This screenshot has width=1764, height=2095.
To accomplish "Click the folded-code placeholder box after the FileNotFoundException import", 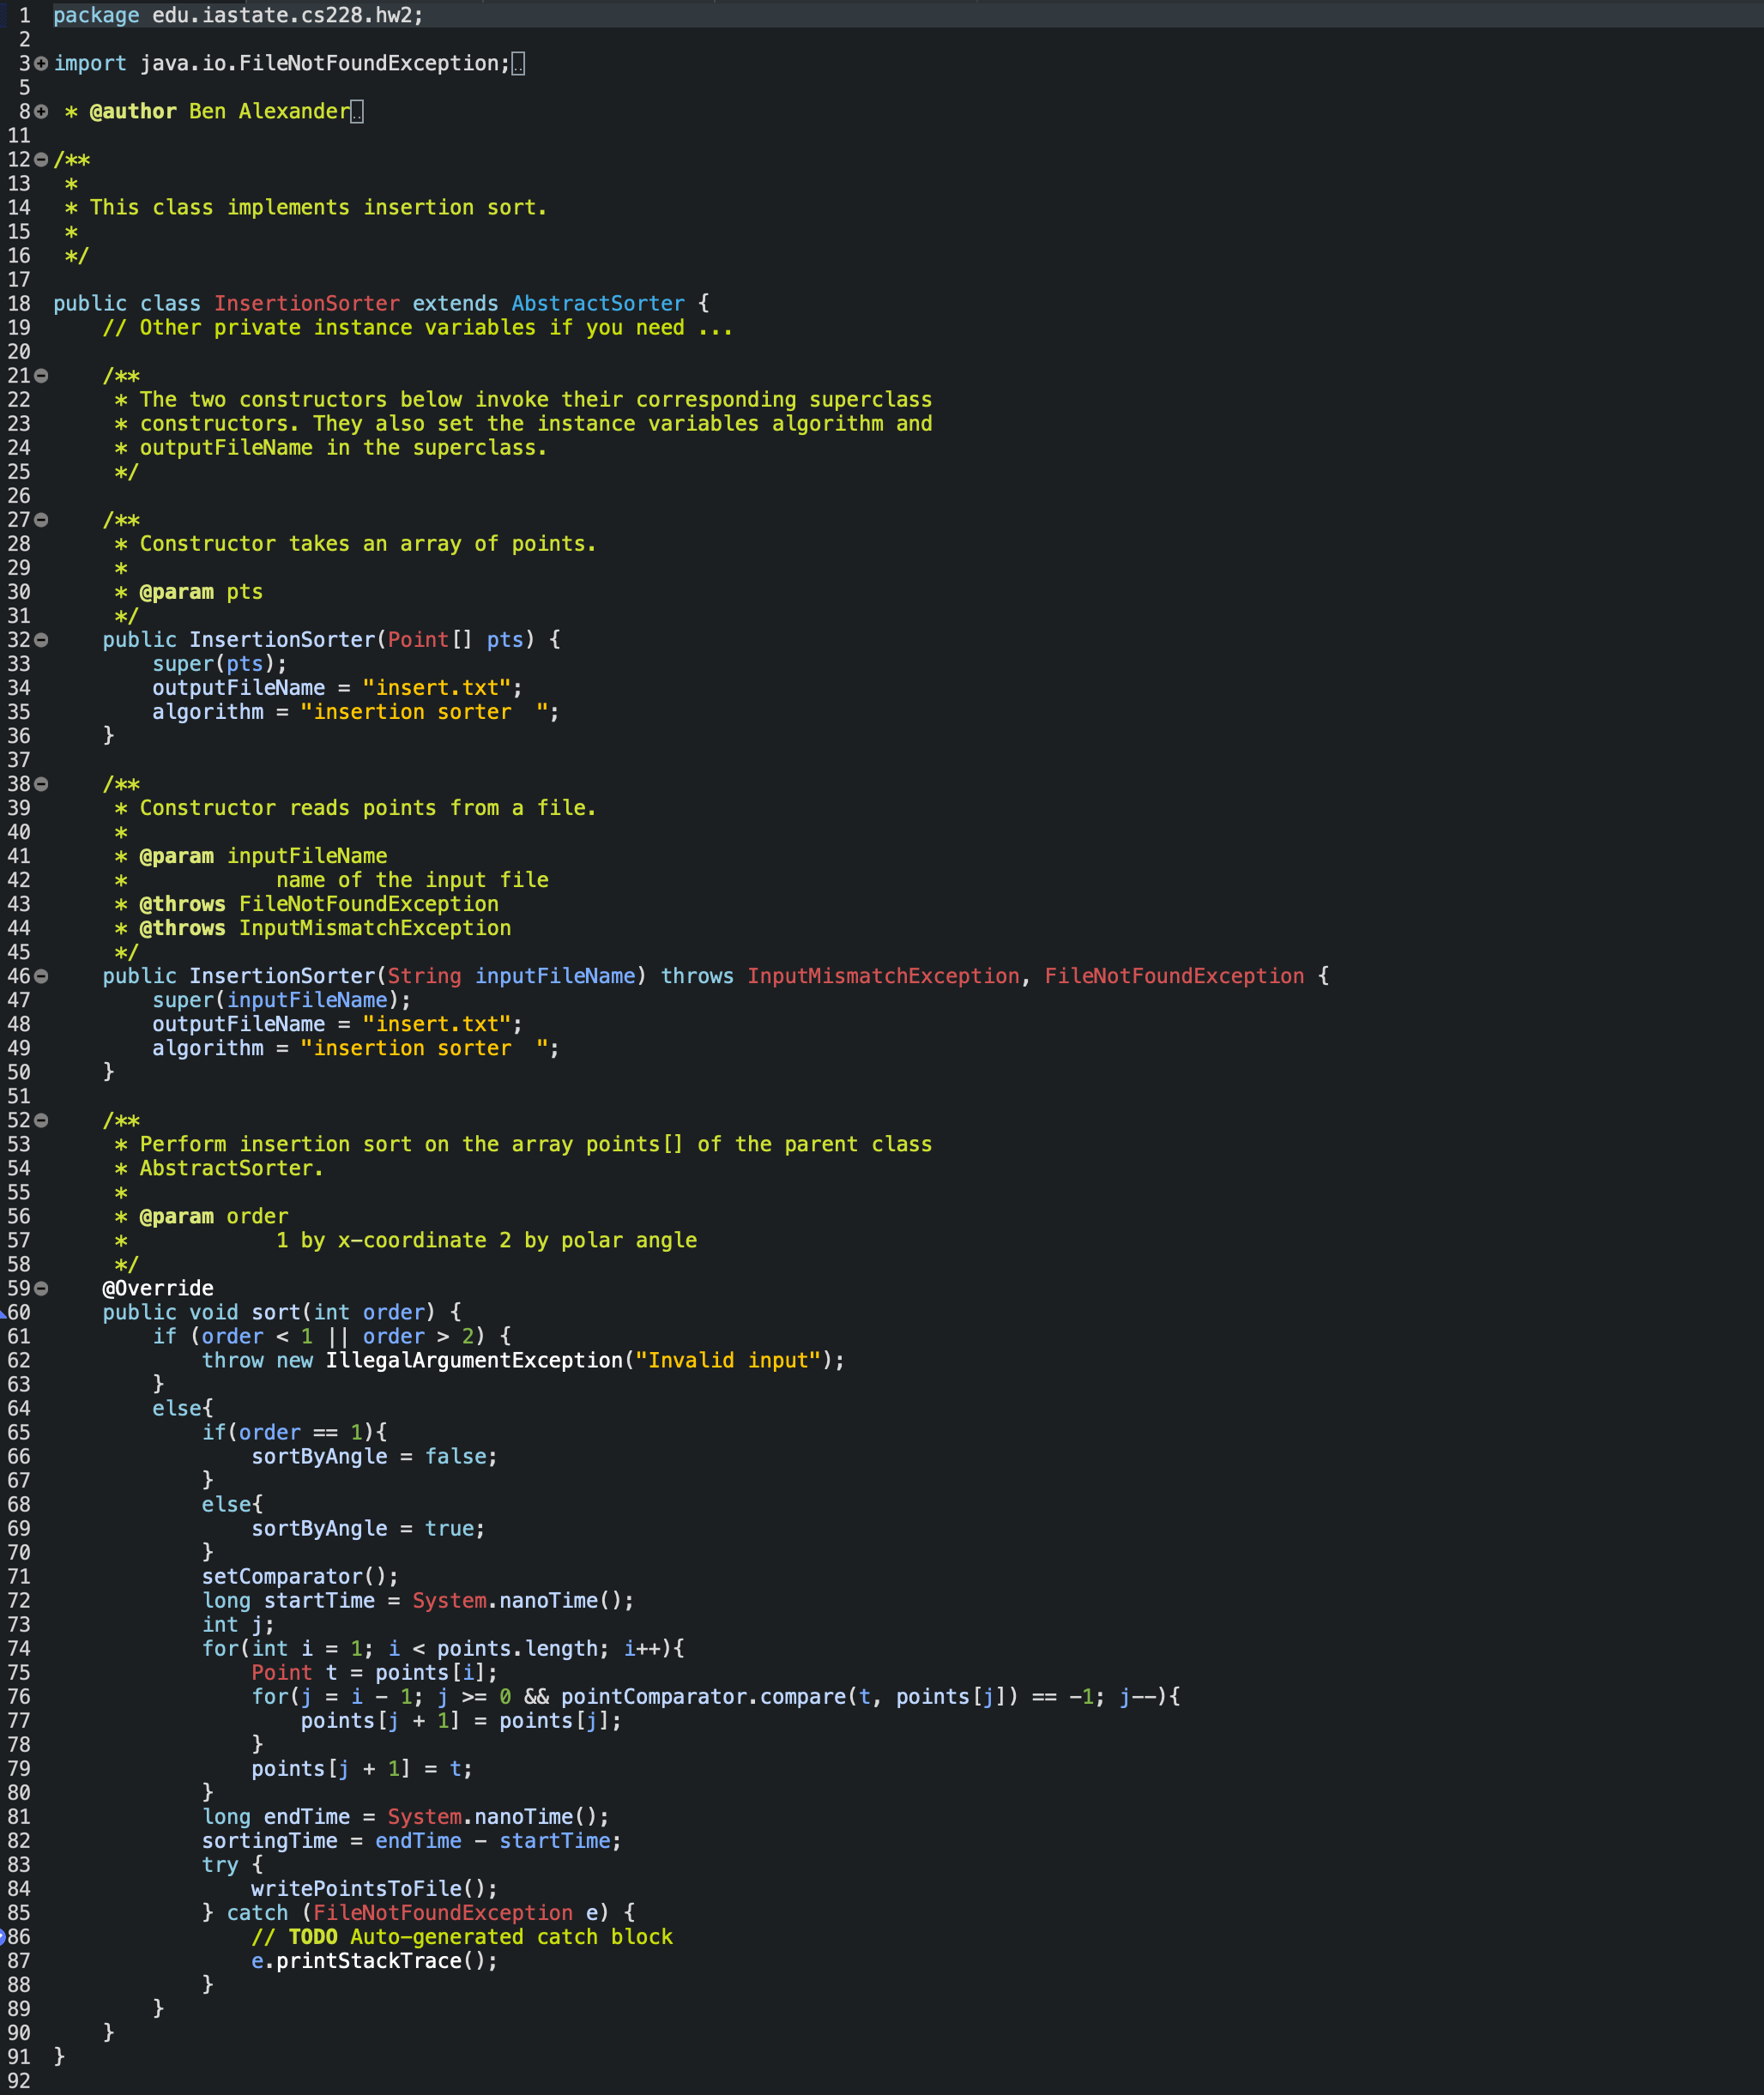I will (x=518, y=64).
